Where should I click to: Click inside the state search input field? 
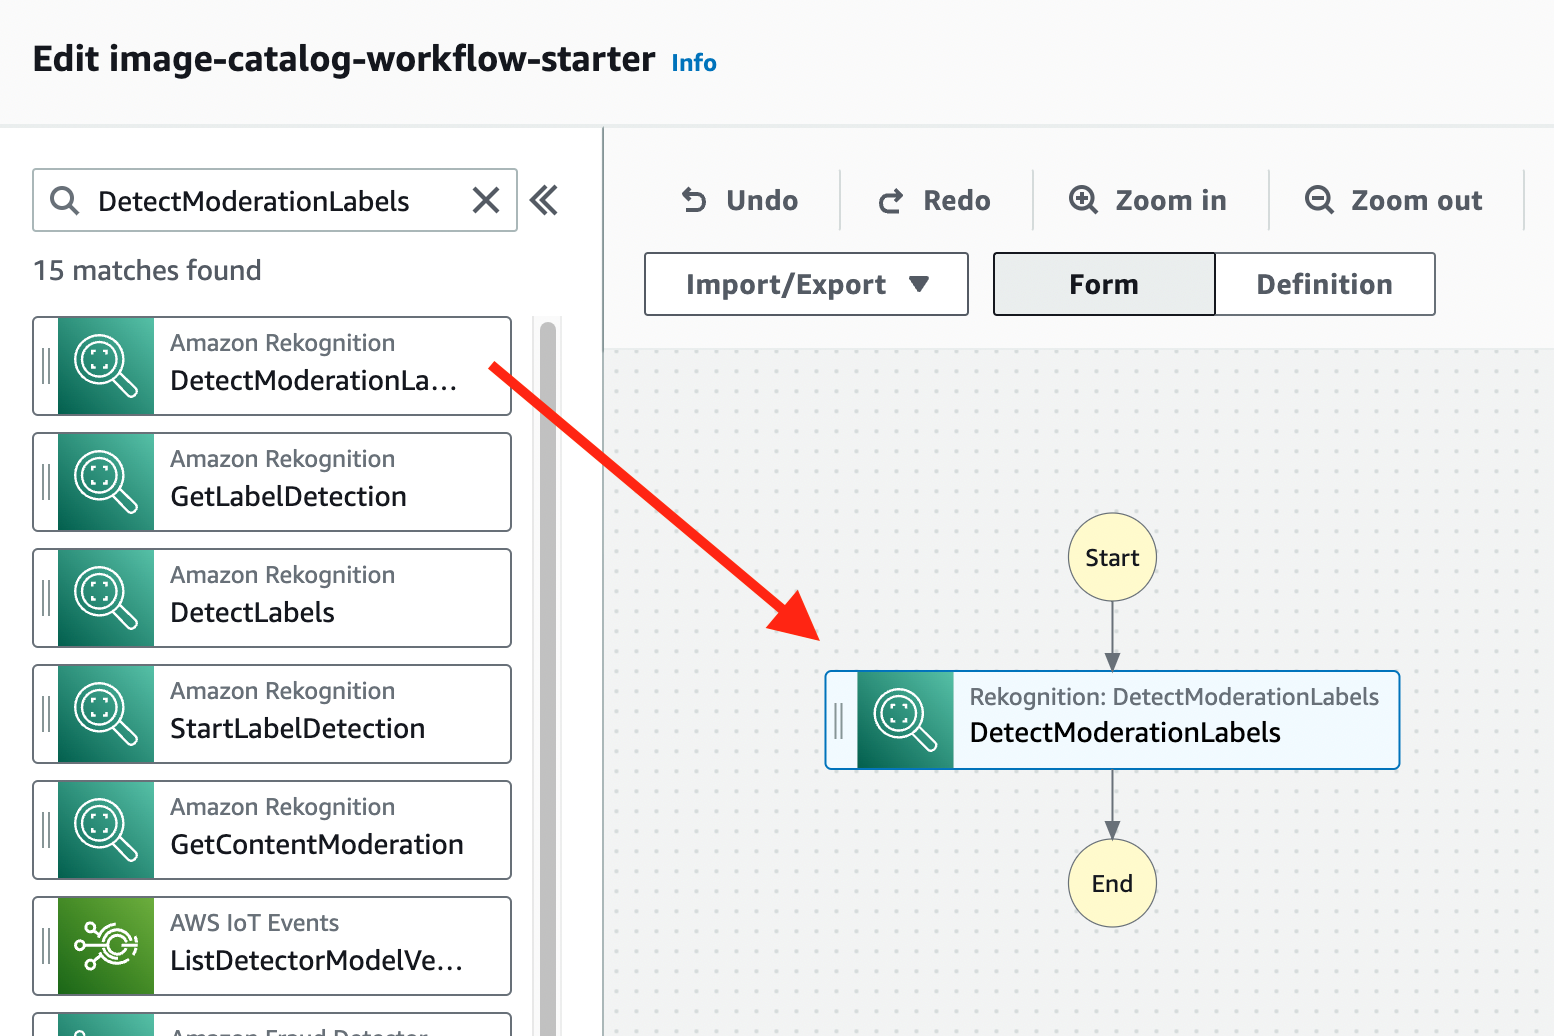pos(275,201)
